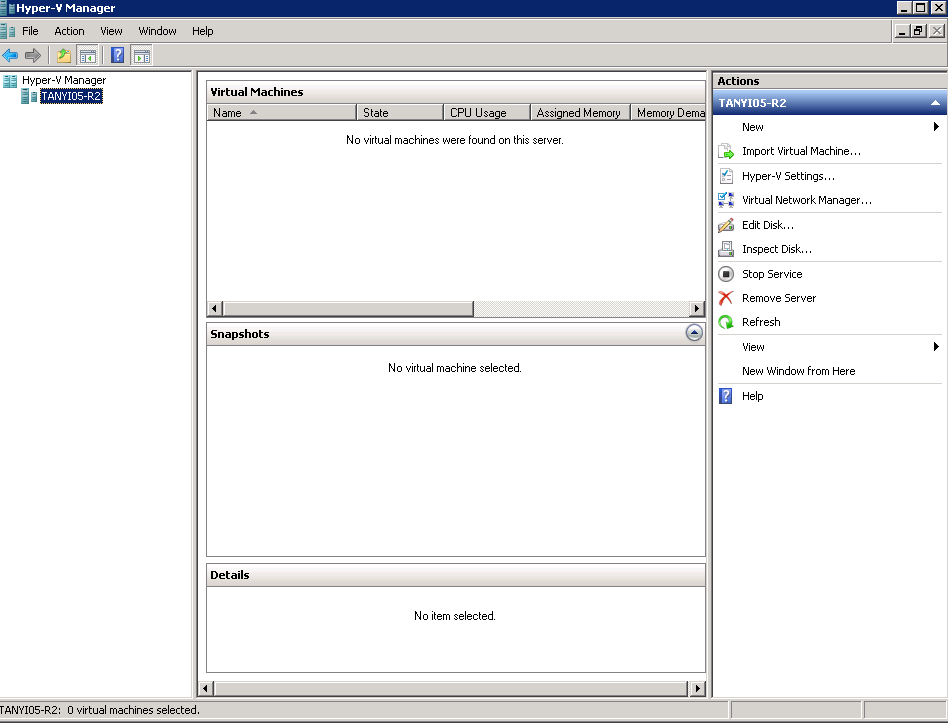Viewport: 948px width, 723px height.
Task: Open the Window menu
Action: (157, 31)
